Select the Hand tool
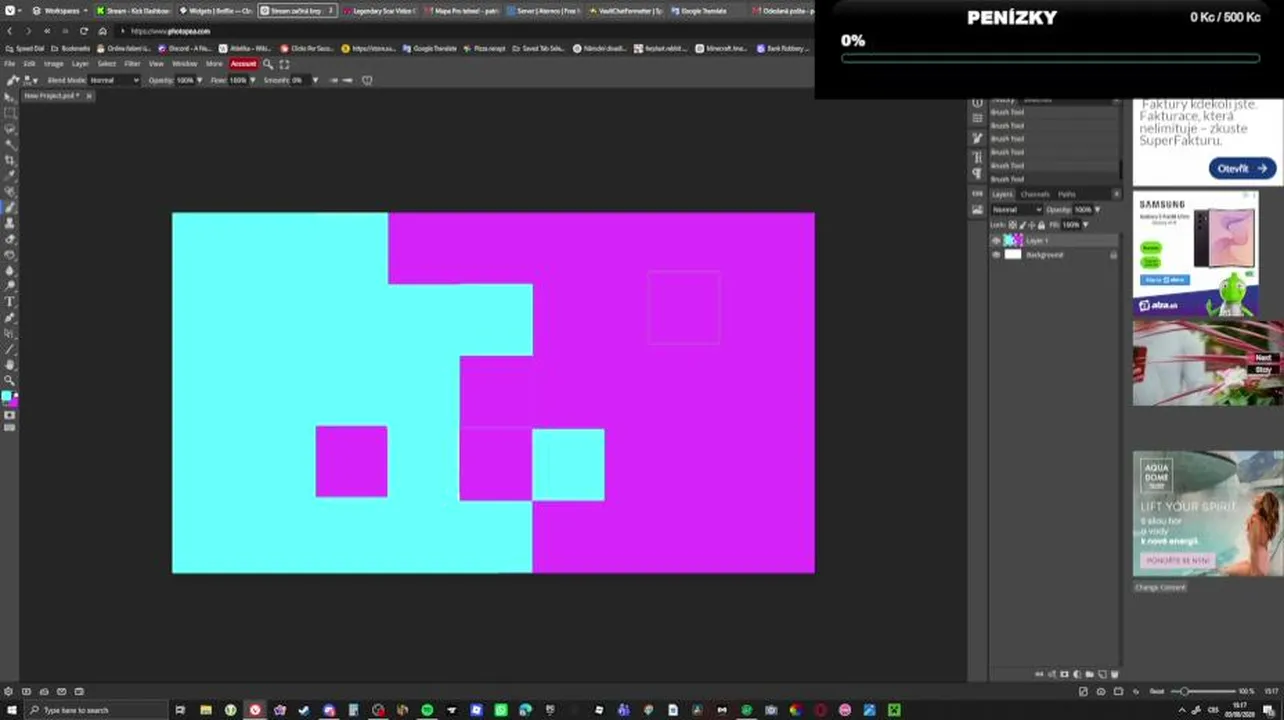This screenshot has height=720, width=1284. pos(10,364)
